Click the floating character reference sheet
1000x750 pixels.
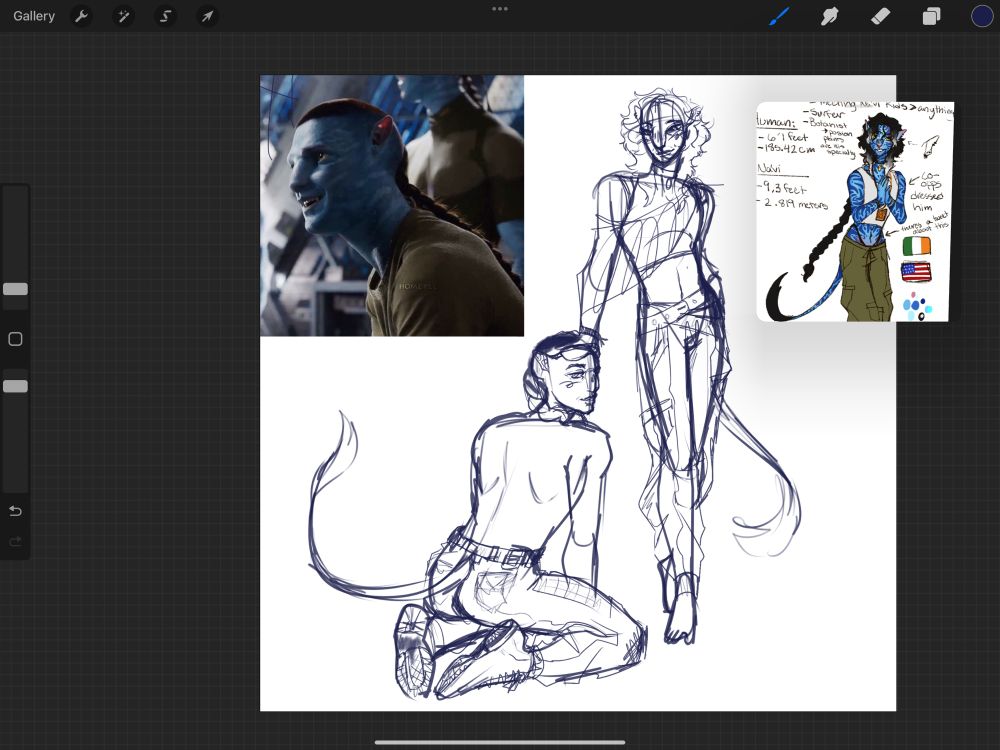pos(855,211)
